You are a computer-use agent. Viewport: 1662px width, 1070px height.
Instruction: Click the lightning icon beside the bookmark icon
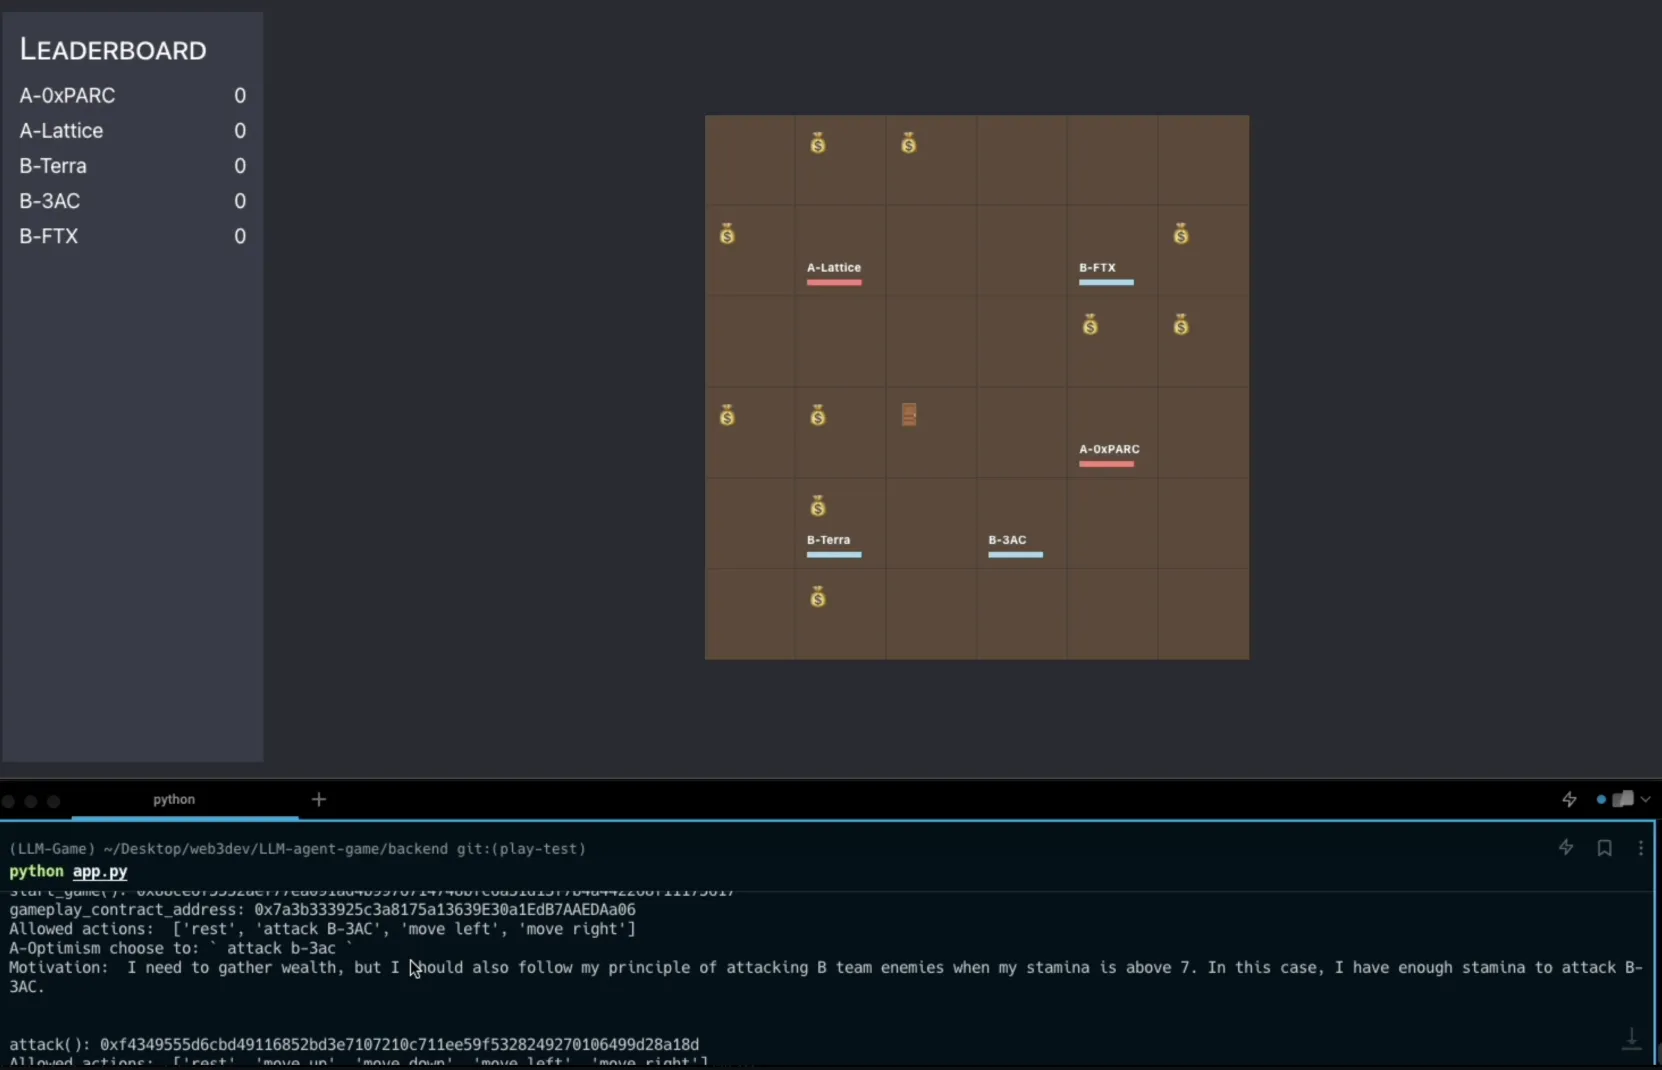tap(1566, 848)
